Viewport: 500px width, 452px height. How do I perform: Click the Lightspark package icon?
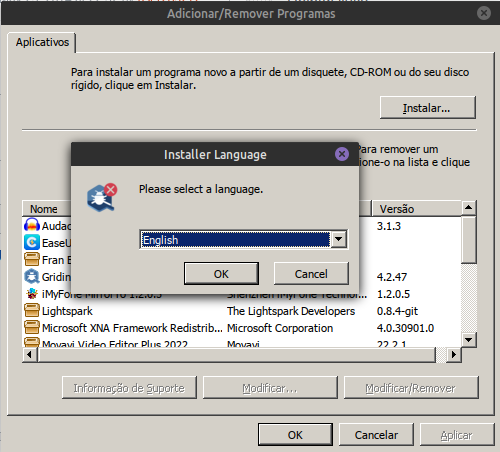[x=32, y=311]
